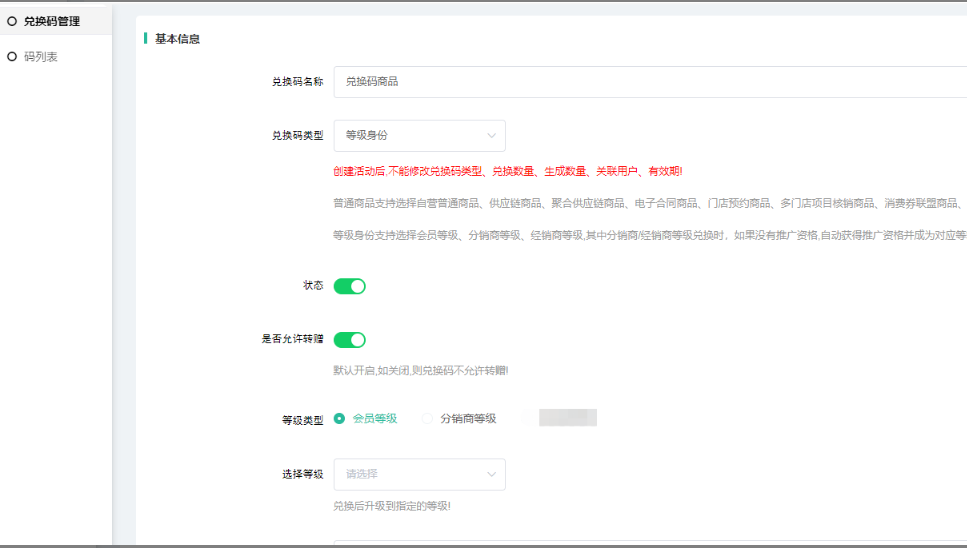Click the circle icon beside 兑换码管理
The width and height of the screenshot is (967, 548).
pos(12,21)
